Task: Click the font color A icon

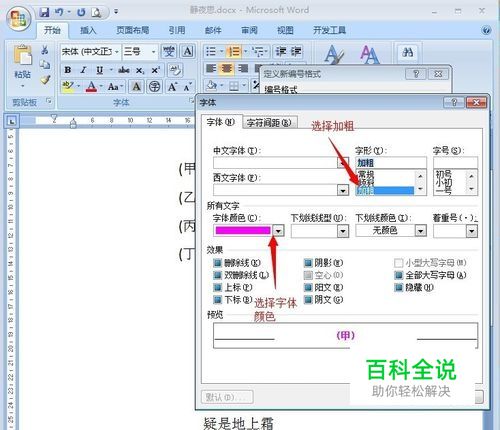Action: [x=91, y=87]
